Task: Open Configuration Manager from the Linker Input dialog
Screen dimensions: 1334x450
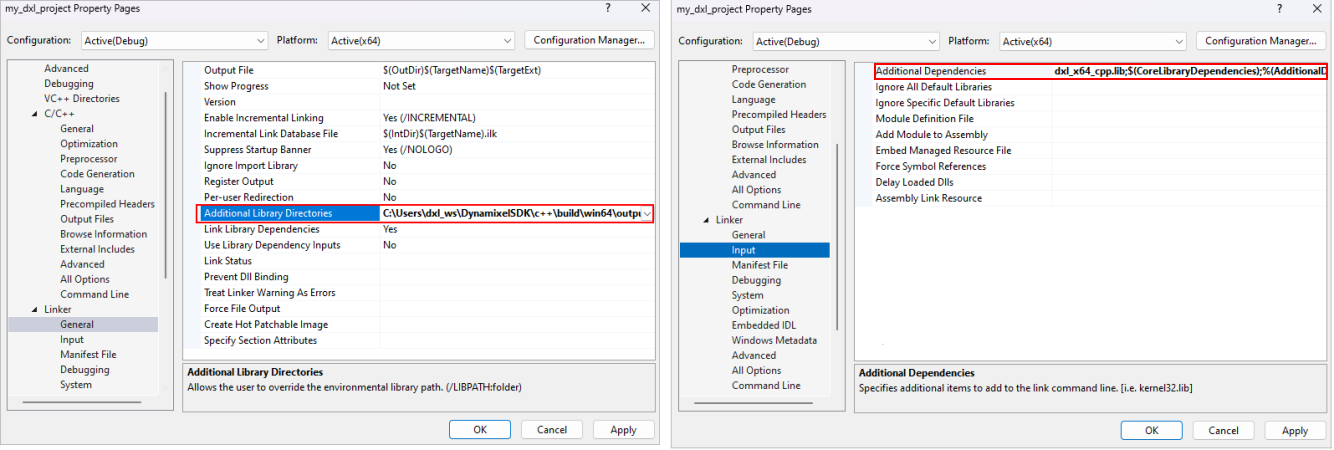Action: point(1260,41)
